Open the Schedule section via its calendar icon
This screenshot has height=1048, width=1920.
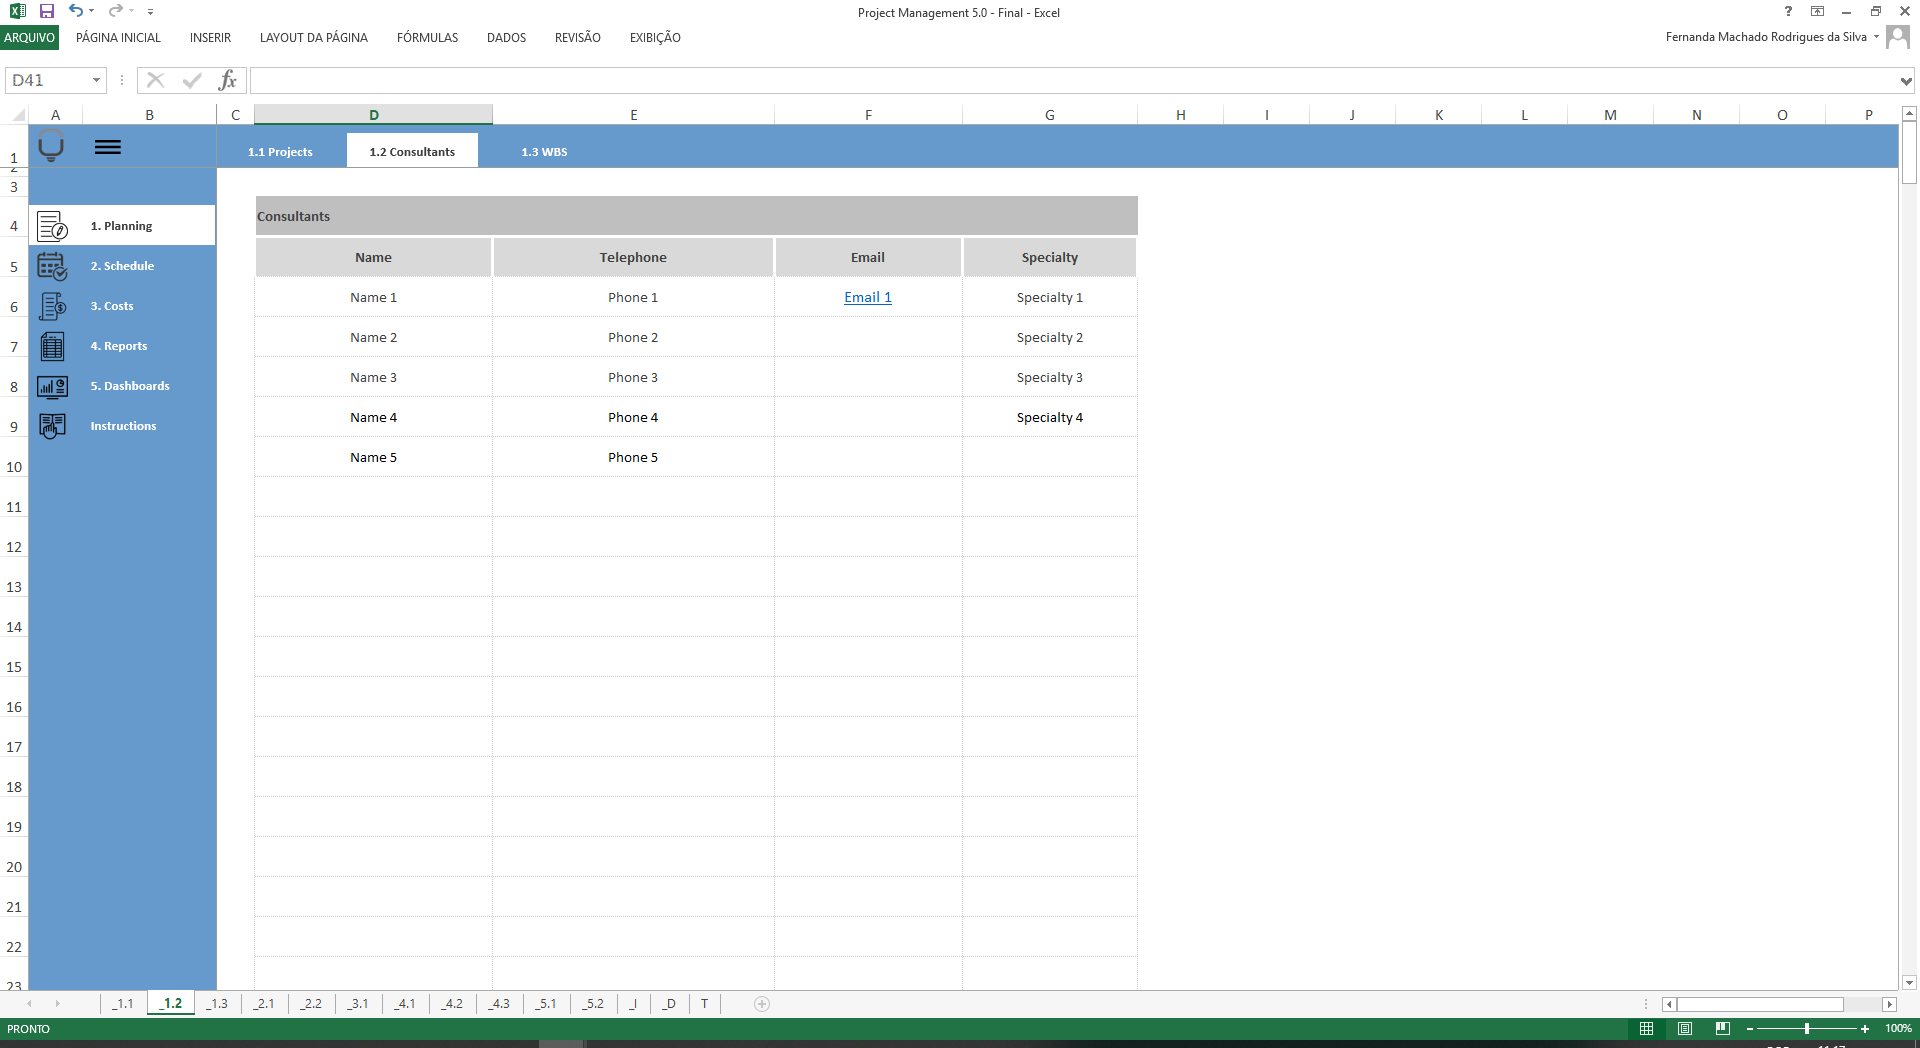coord(52,266)
